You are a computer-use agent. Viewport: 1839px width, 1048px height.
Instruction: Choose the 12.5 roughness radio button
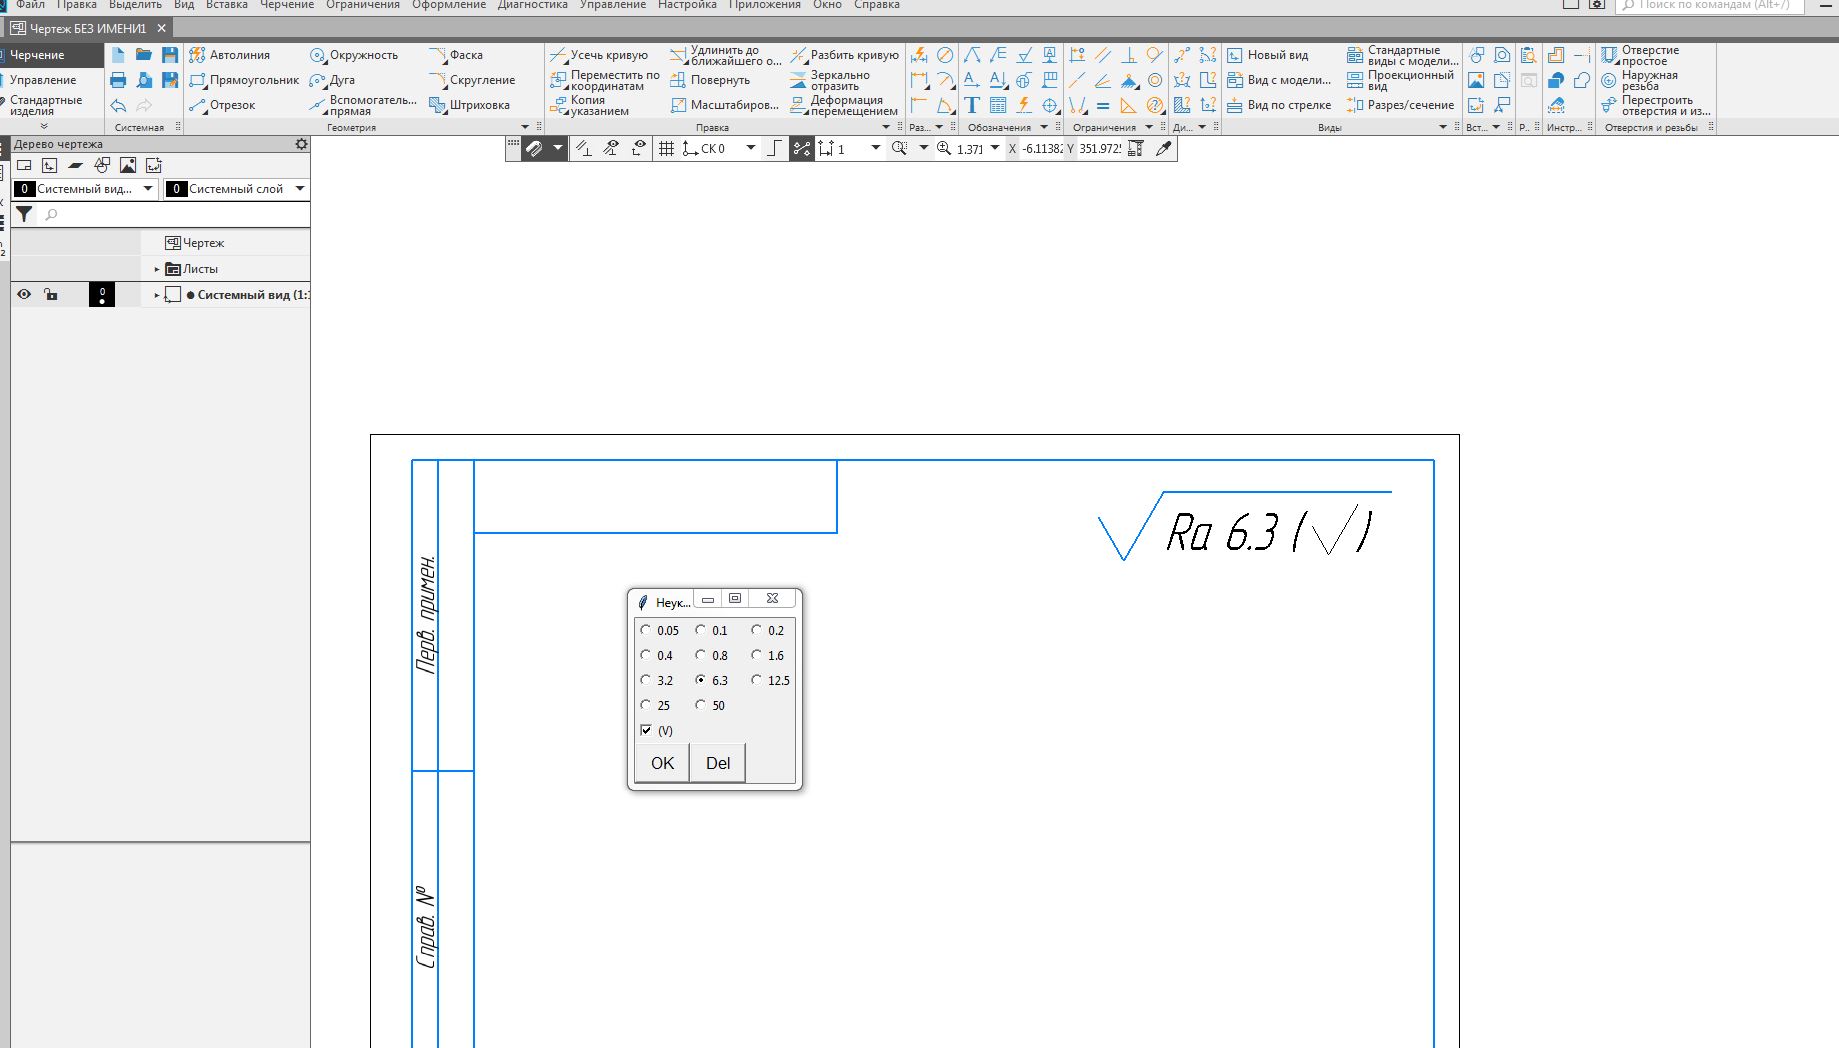(x=757, y=680)
